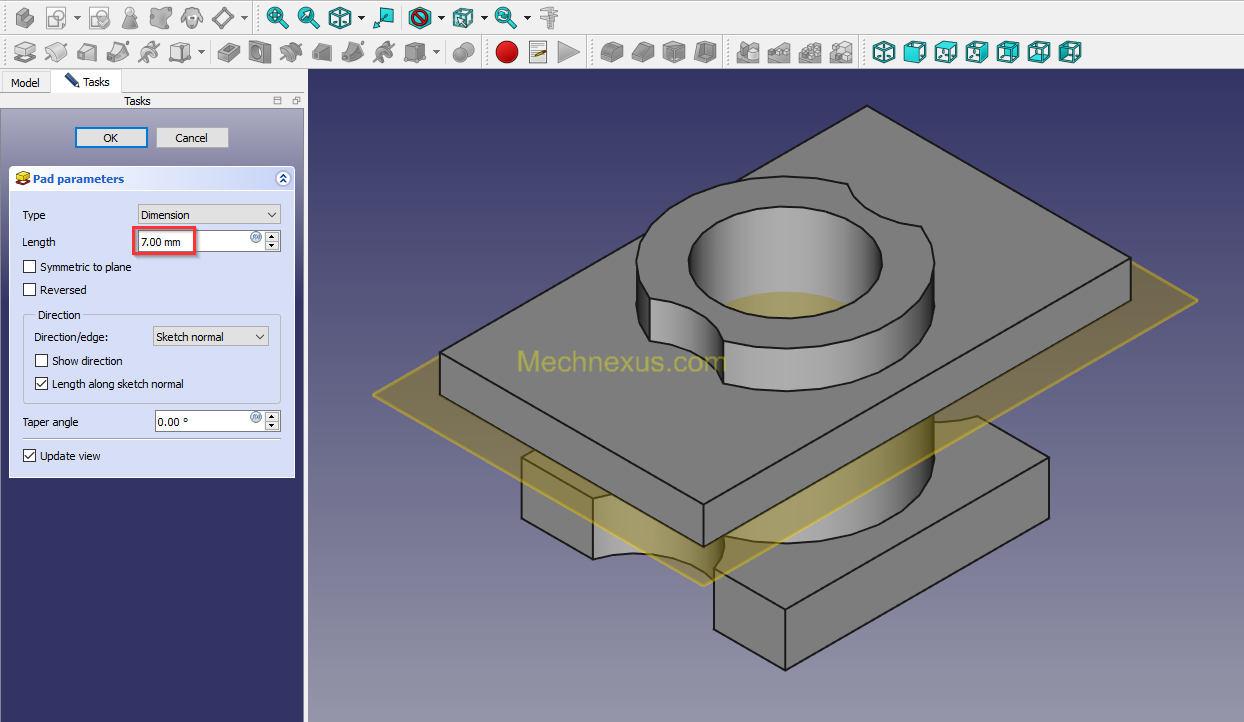Switch to Top view cube
1244x722 pixels.
click(946, 51)
